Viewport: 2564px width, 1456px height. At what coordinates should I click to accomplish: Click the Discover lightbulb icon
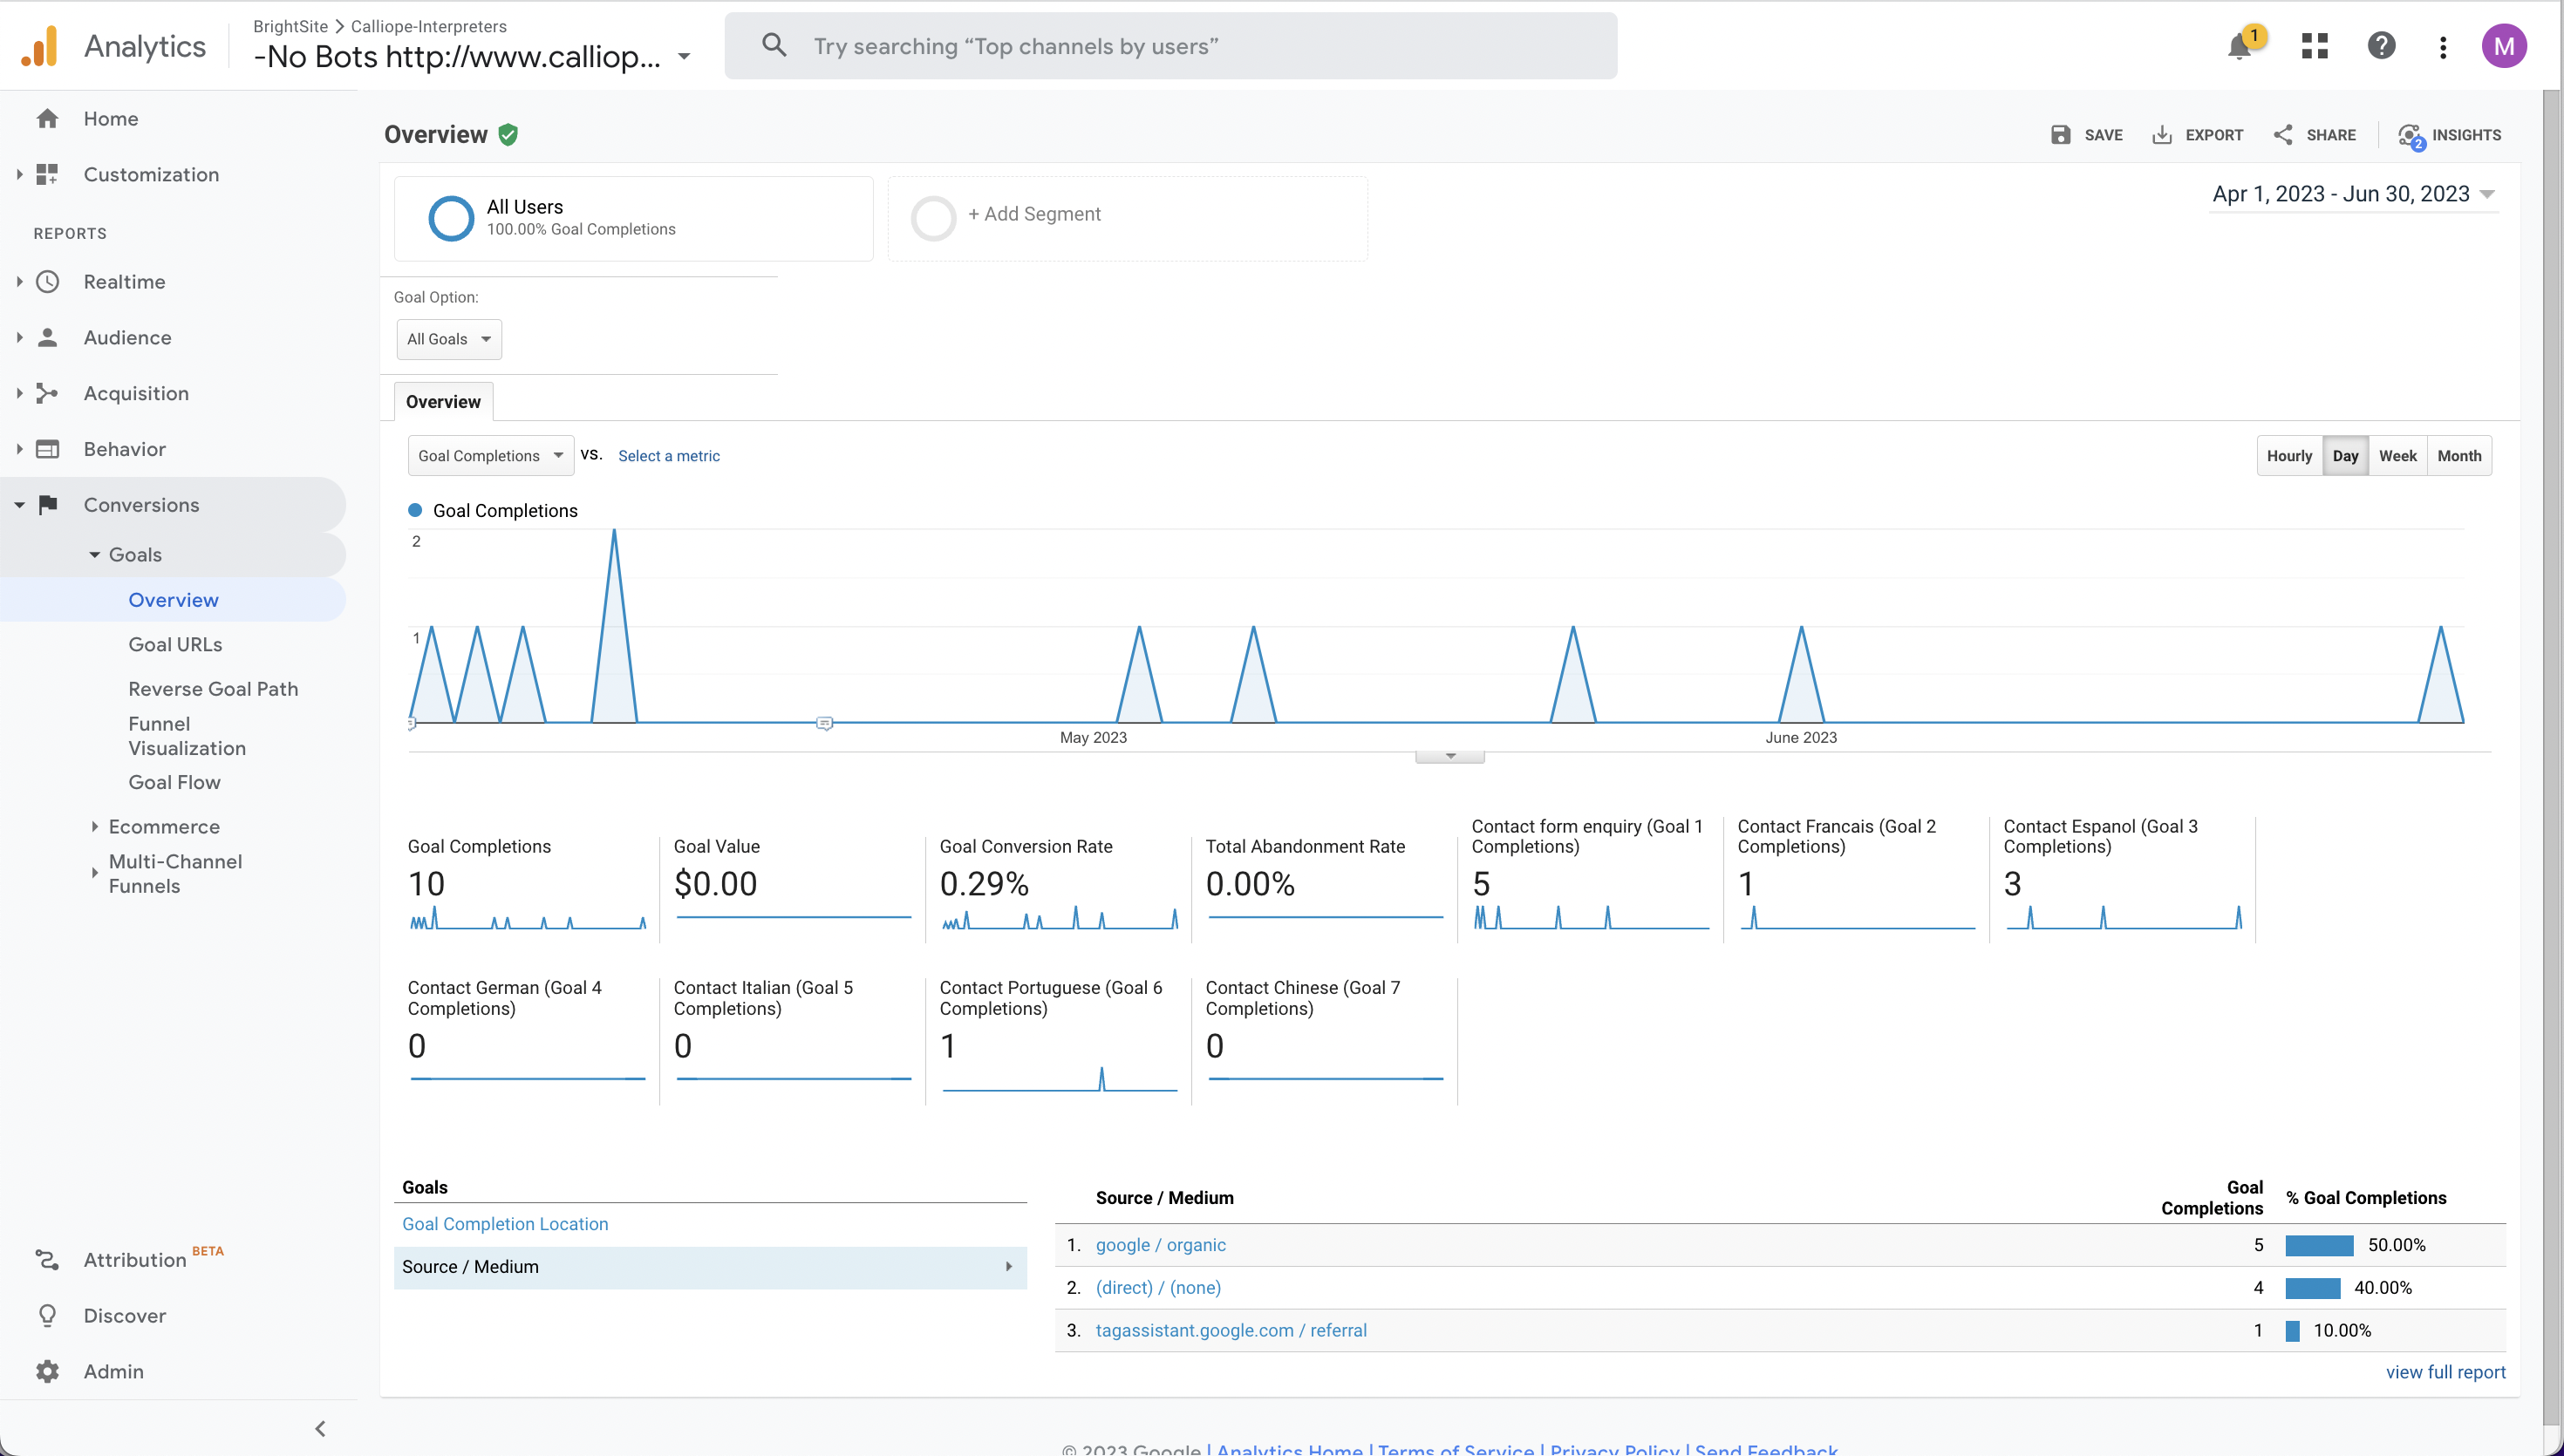[x=48, y=1315]
